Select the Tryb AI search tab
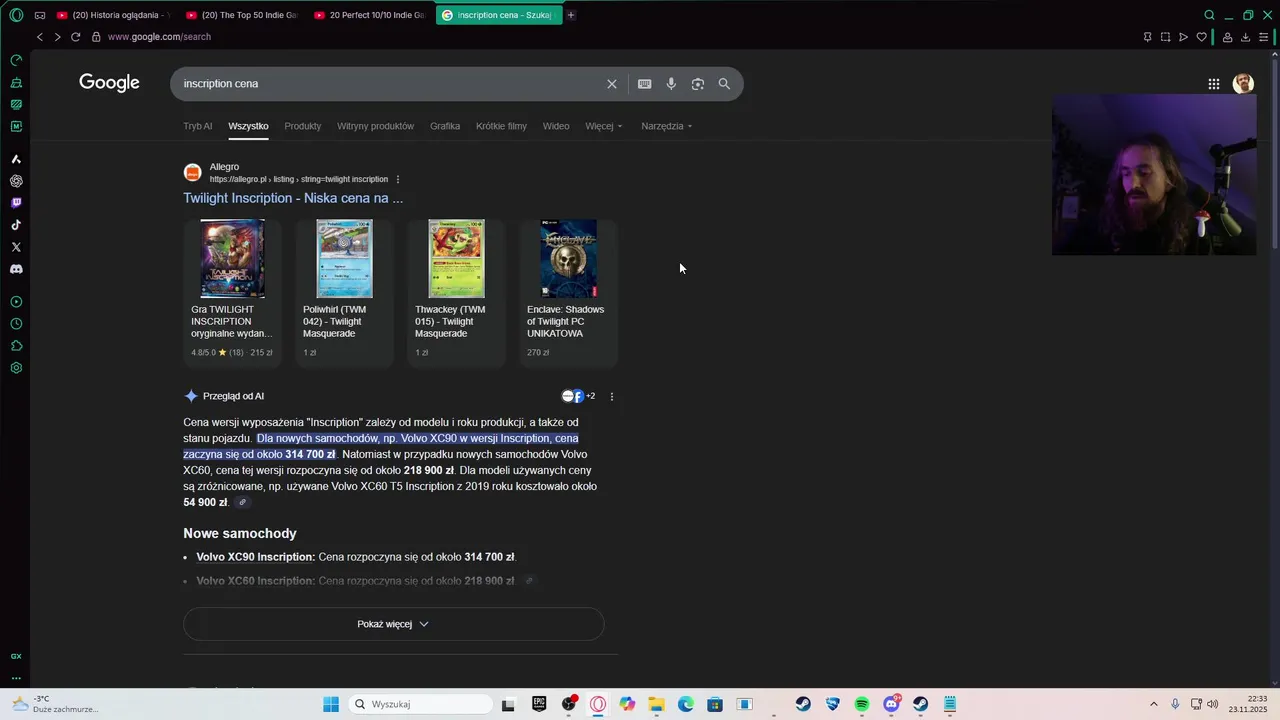This screenshot has width=1280, height=720. point(198,126)
